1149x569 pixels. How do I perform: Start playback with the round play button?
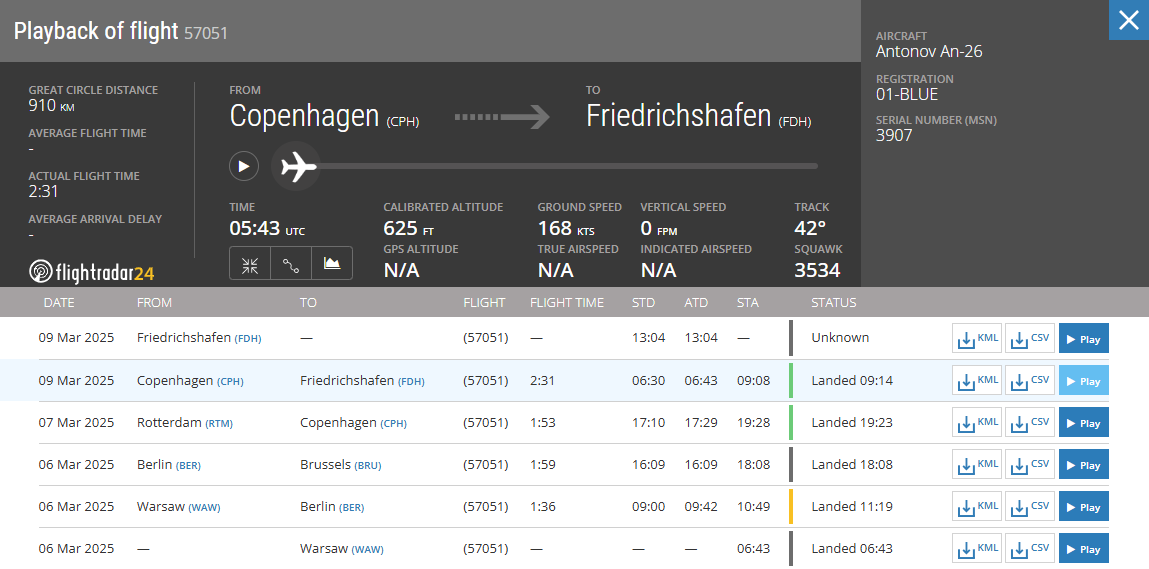244,166
